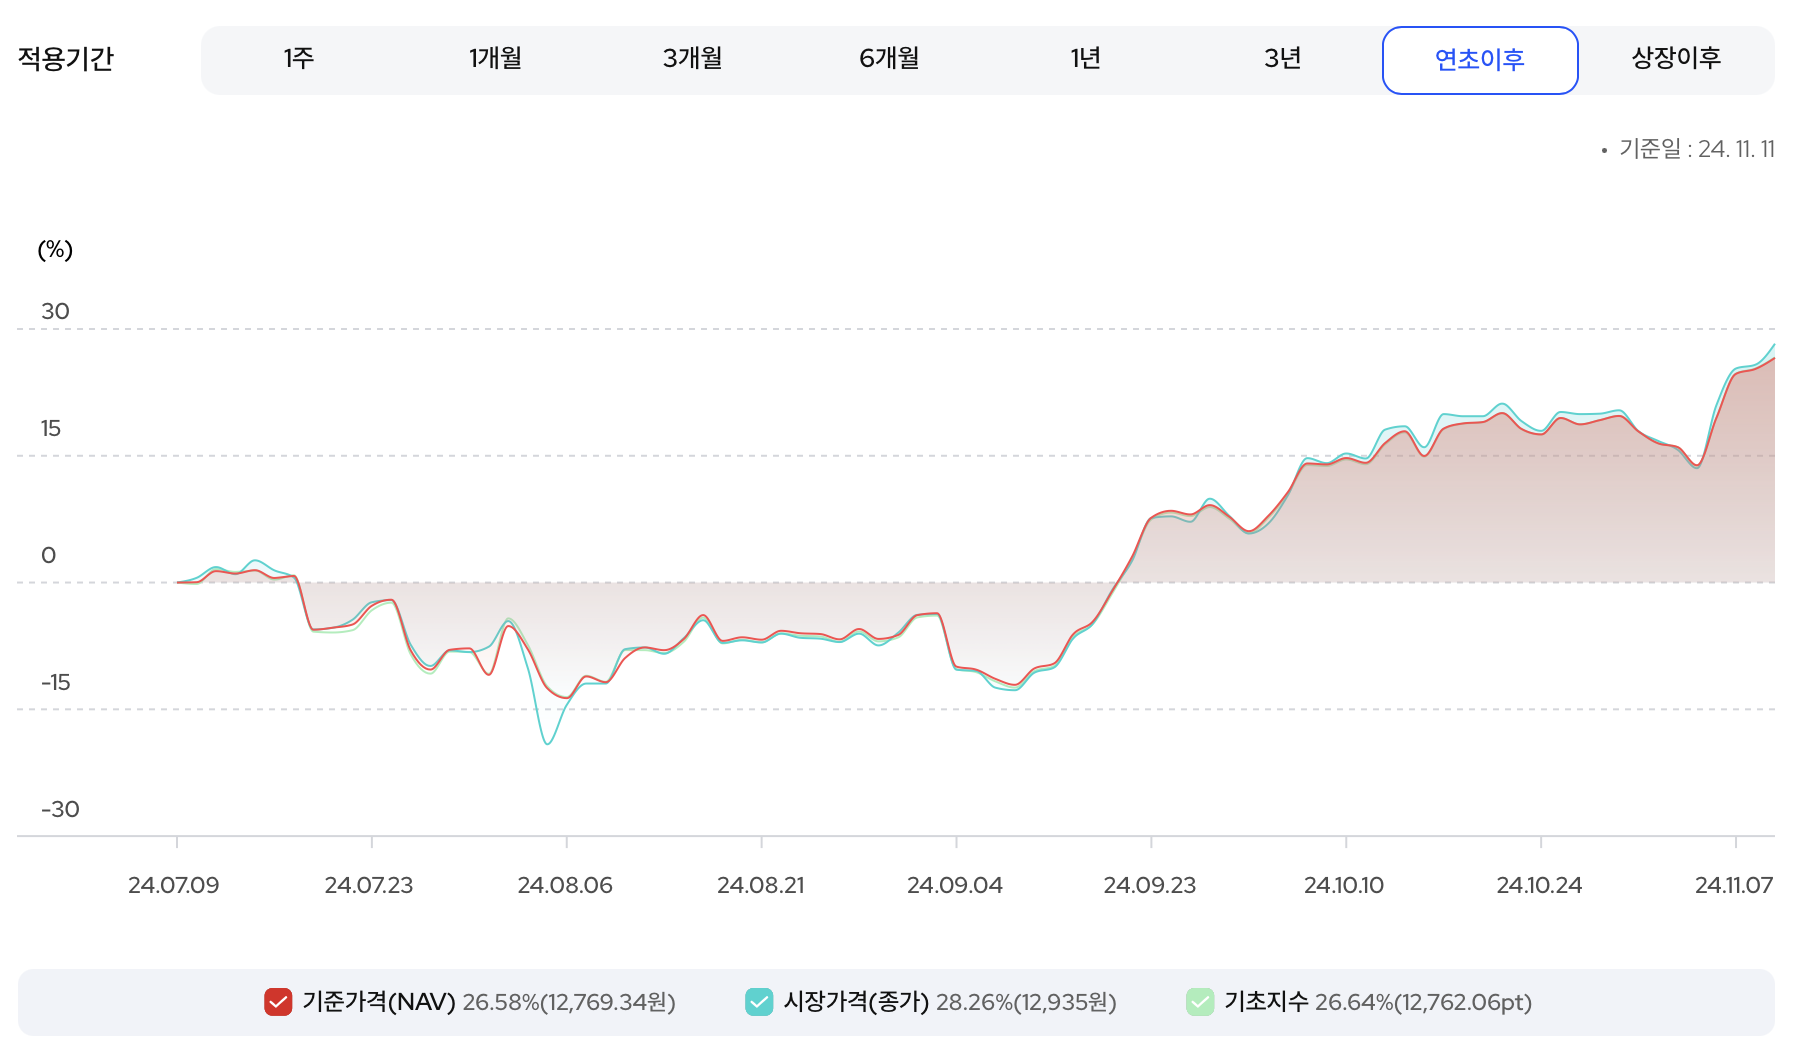This screenshot has width=1812, height=1054.
Task: Select the 3개월 time range
Action: [x=692, y=59]
